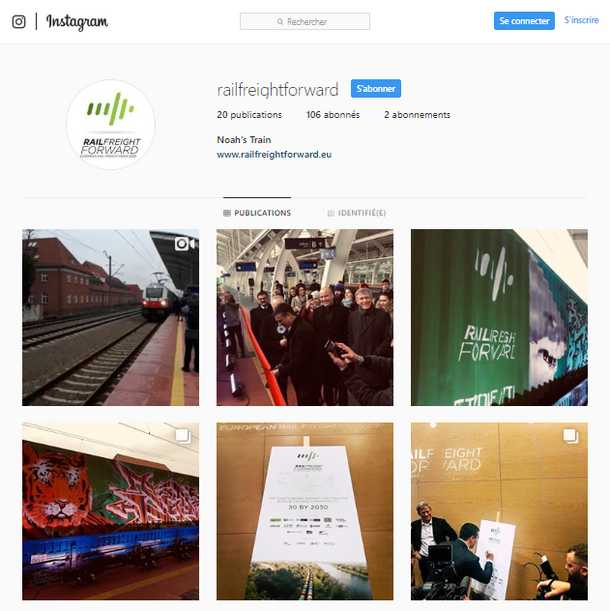View the 2 abonnements following list
This screenshot has width=610, height=611.
pos(417,115)
